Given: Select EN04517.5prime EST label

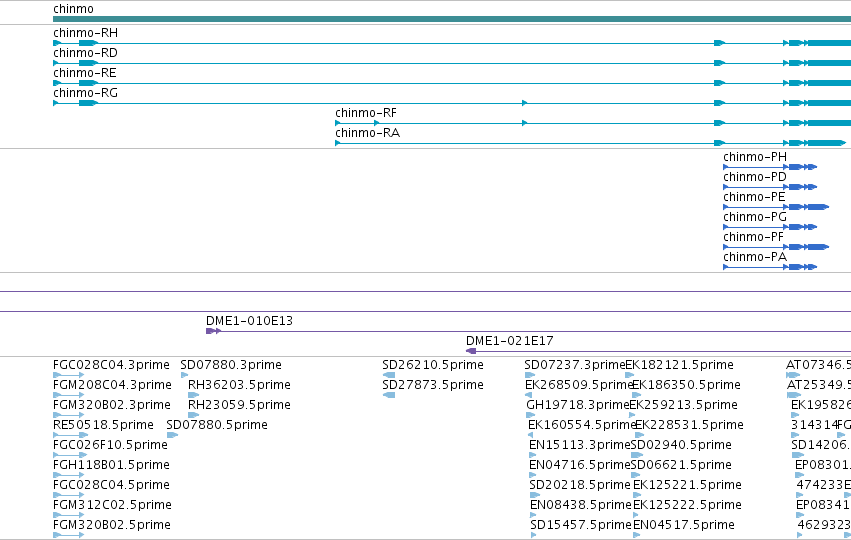Looking at the screenshot, I should point(684,525).
